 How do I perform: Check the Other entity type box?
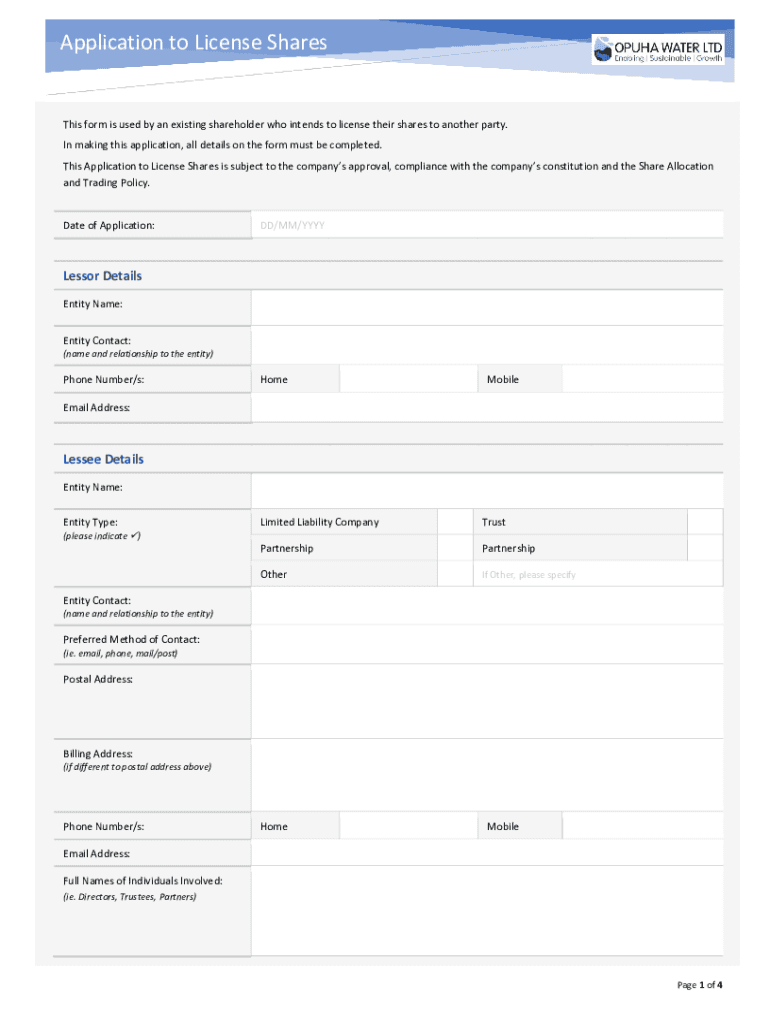pyautogui.click(x=454, y=574)
